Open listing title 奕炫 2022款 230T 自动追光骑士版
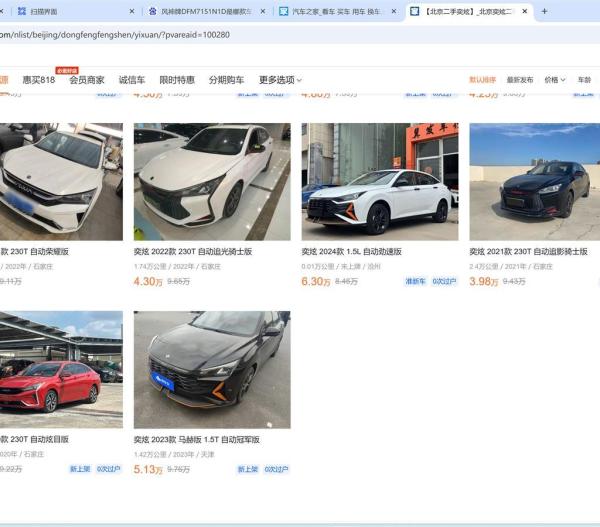Image resolution: width=600 pixels, height=527 pixels. 193,251
